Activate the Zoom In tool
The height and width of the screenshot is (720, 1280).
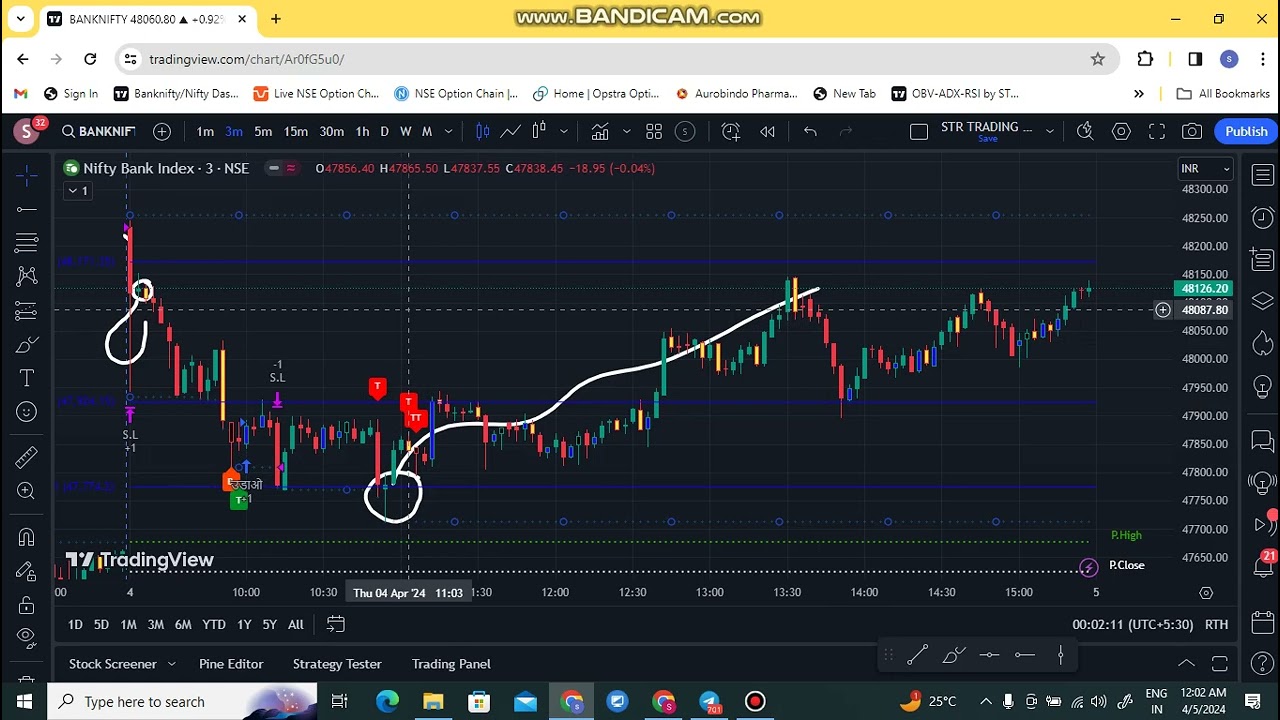coord(27,491)
